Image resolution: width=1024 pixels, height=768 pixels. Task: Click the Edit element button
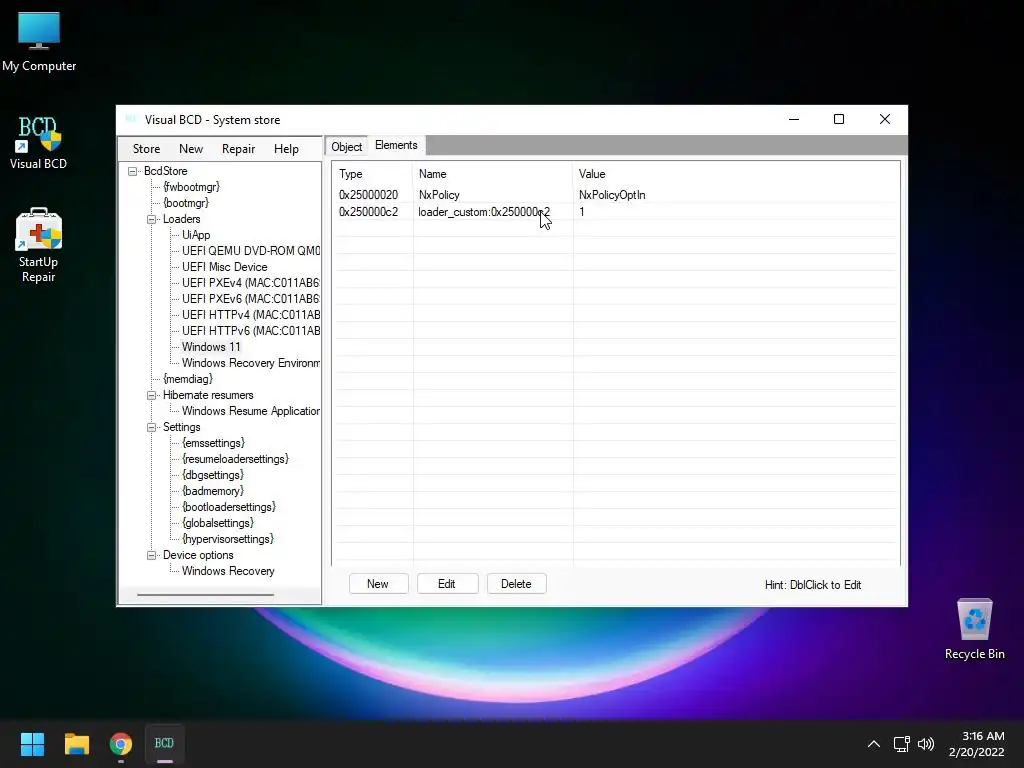447,584
